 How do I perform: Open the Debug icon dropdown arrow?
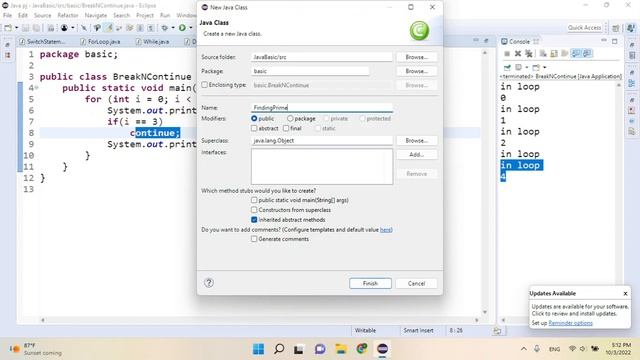point(173,28)
